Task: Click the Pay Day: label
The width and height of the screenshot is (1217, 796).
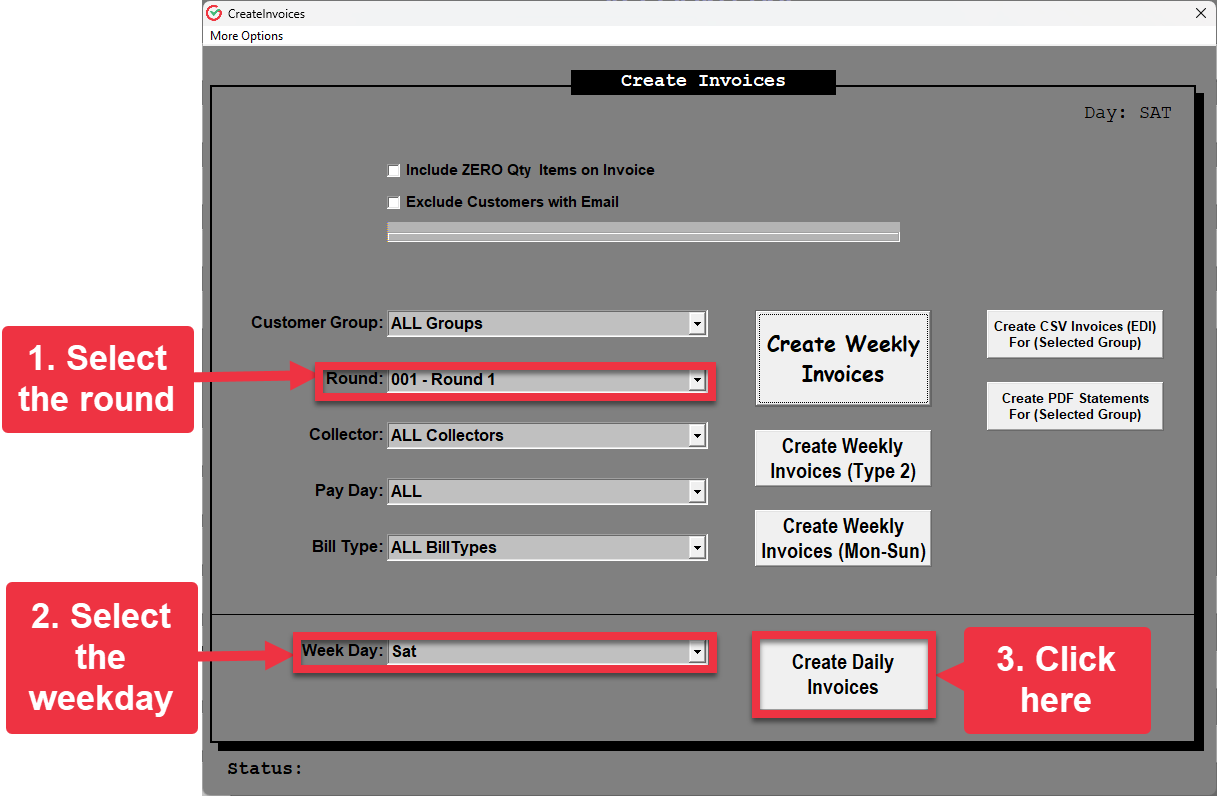Action: (x=349, y=491)
